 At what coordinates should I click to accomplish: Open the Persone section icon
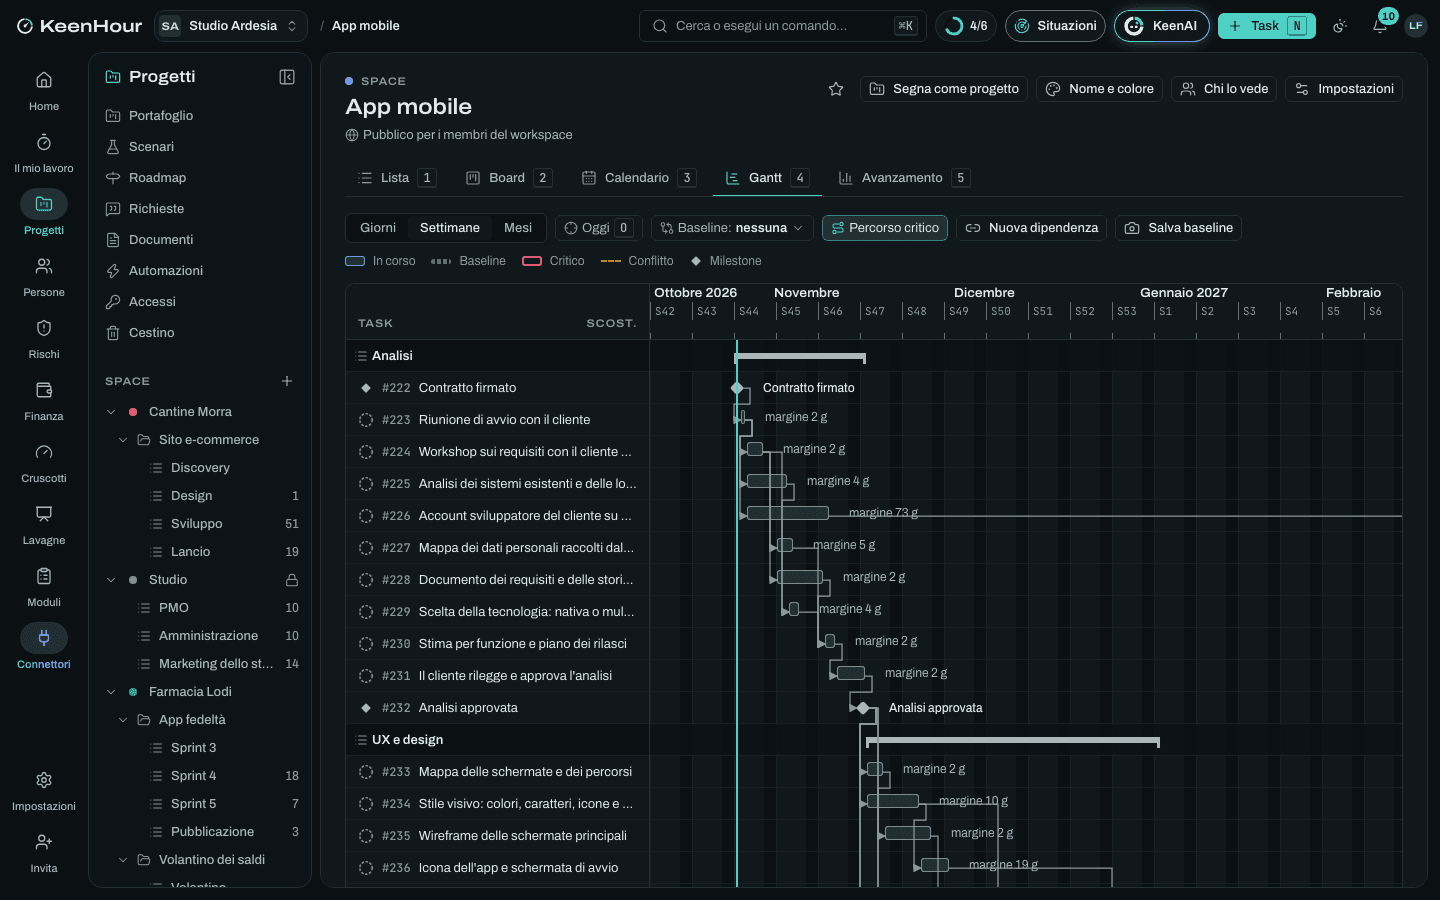44,266
